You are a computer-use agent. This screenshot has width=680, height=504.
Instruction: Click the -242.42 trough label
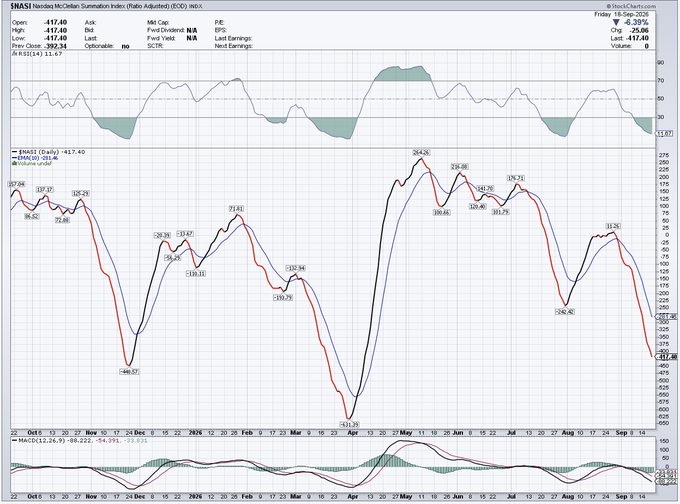point(565,311)
